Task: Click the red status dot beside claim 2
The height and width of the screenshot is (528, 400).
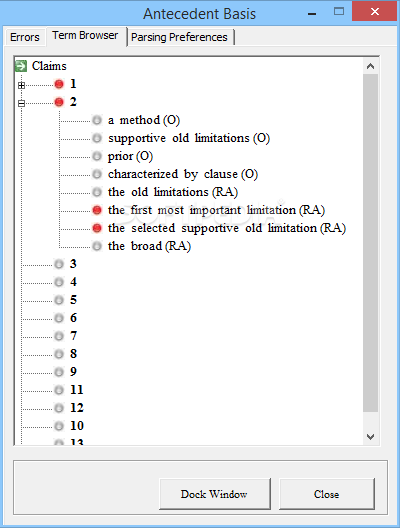Action: [x=59, y=102]
